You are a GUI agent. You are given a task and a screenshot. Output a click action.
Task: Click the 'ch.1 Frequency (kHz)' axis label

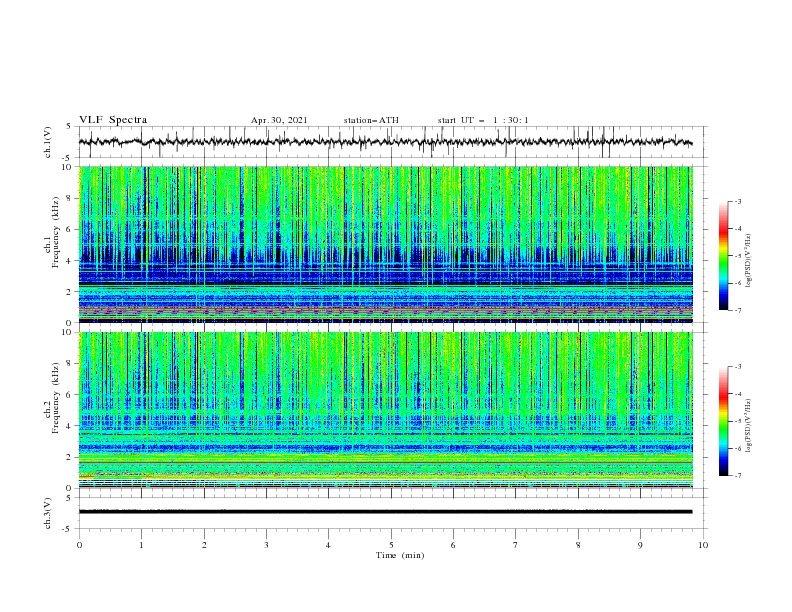52,232
